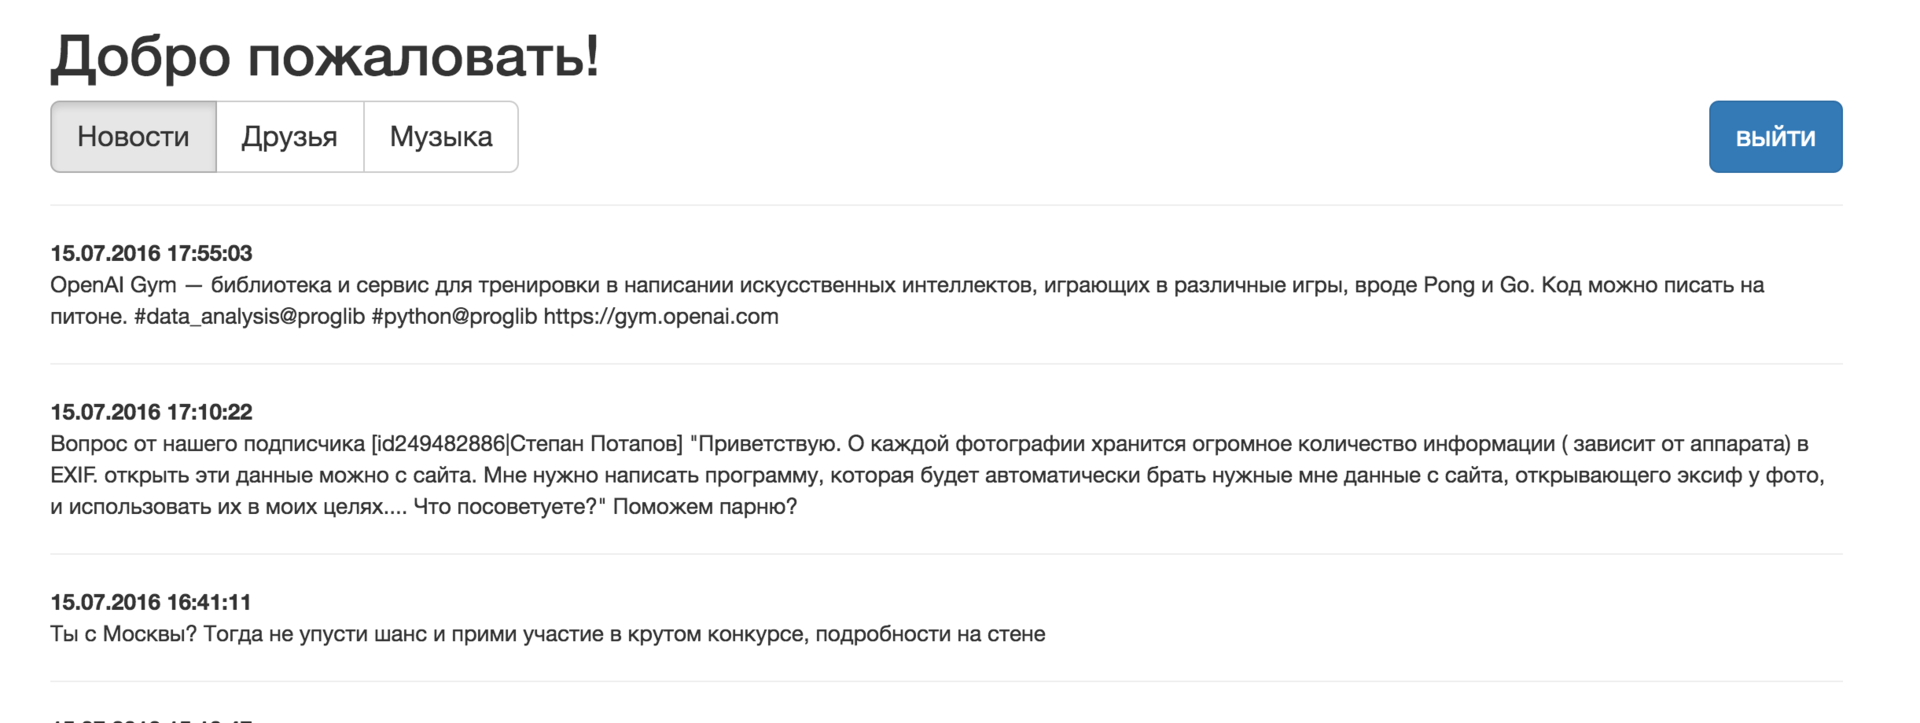Screen dimensions: 1920x723
Task: Click the words OpenAI Gym in first post
Action: [113, 286]
